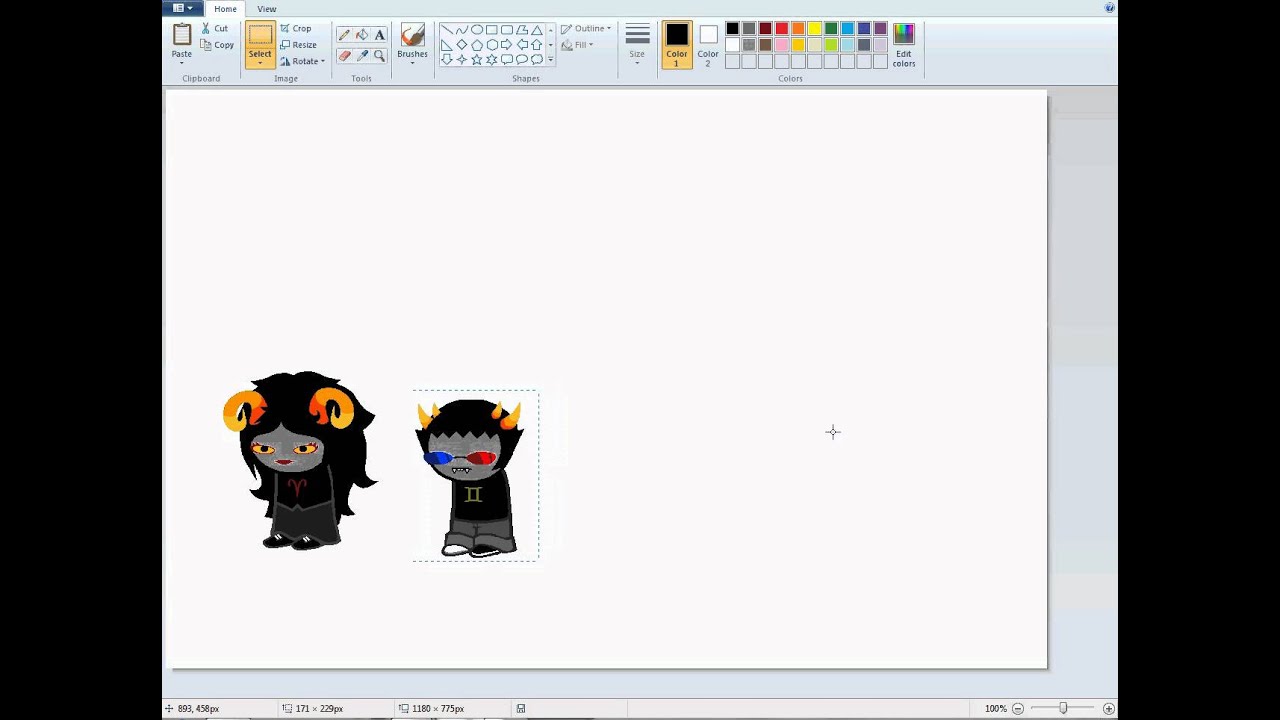Choose the Polygon shape

[522, 30]
